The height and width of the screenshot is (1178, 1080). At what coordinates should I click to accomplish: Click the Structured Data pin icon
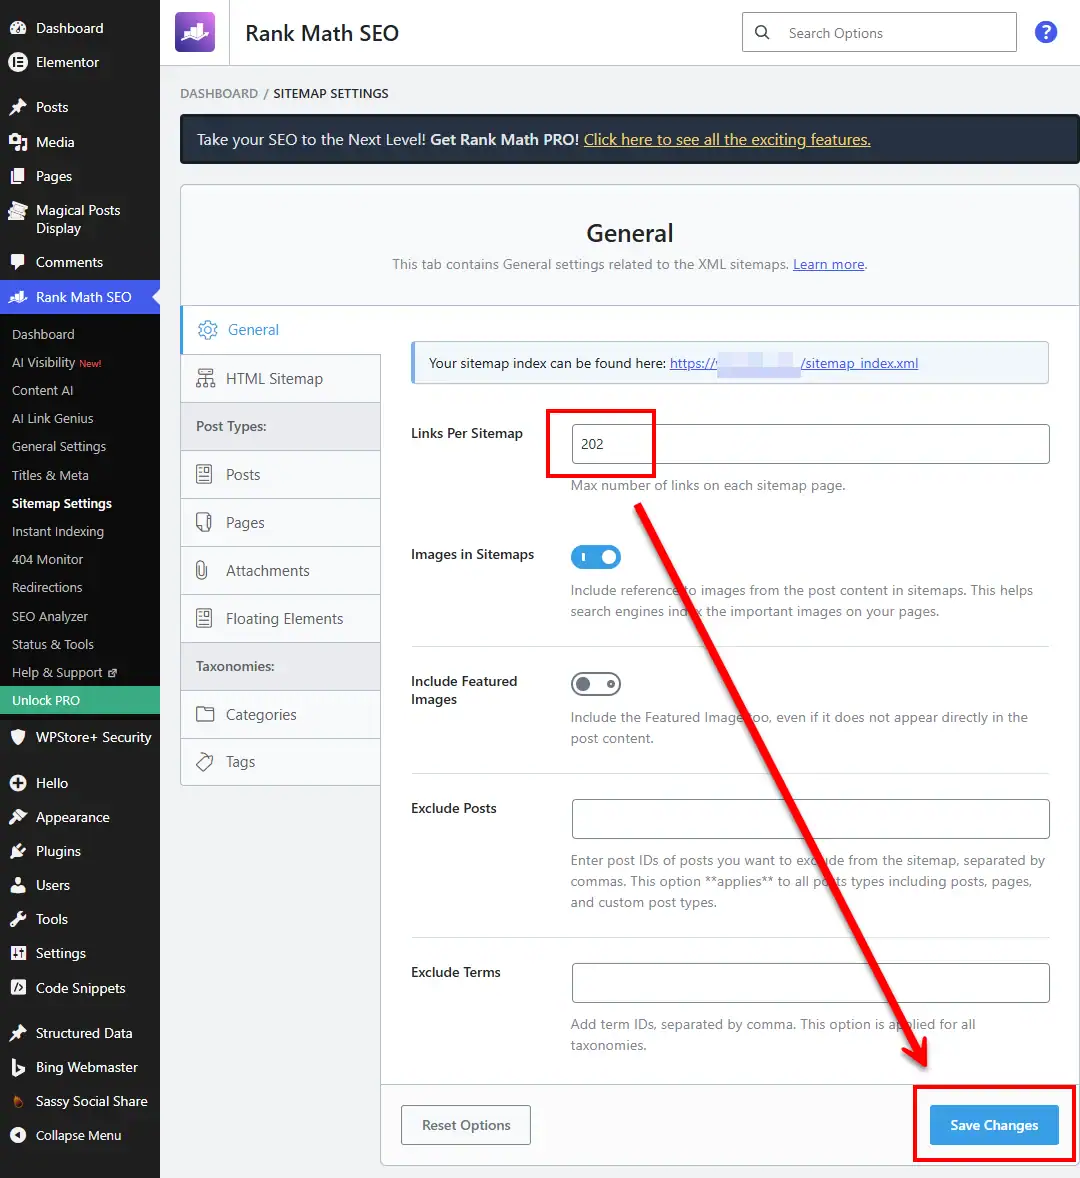click(x=18, y=1033)
